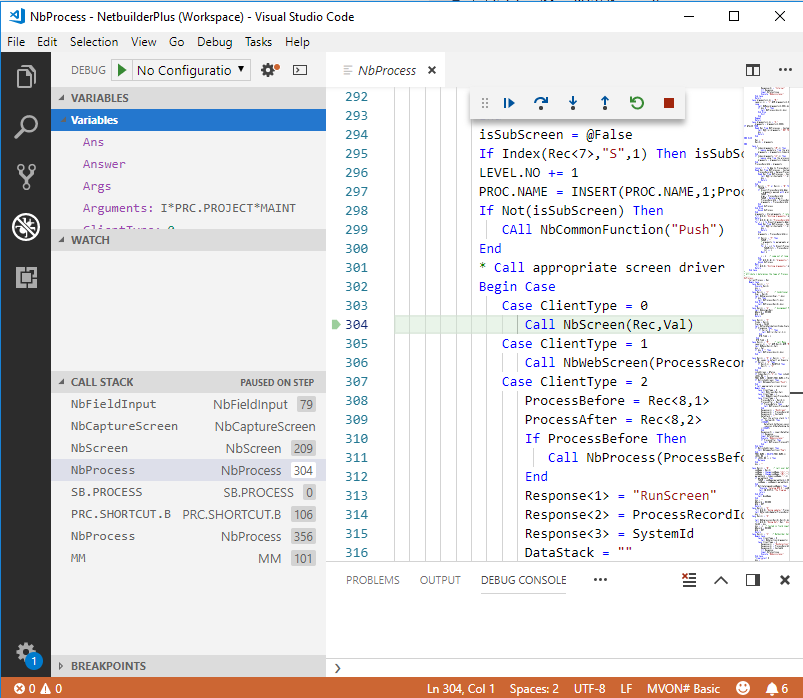
Task: Move the panel to the right
Action: tap(753, 580)
